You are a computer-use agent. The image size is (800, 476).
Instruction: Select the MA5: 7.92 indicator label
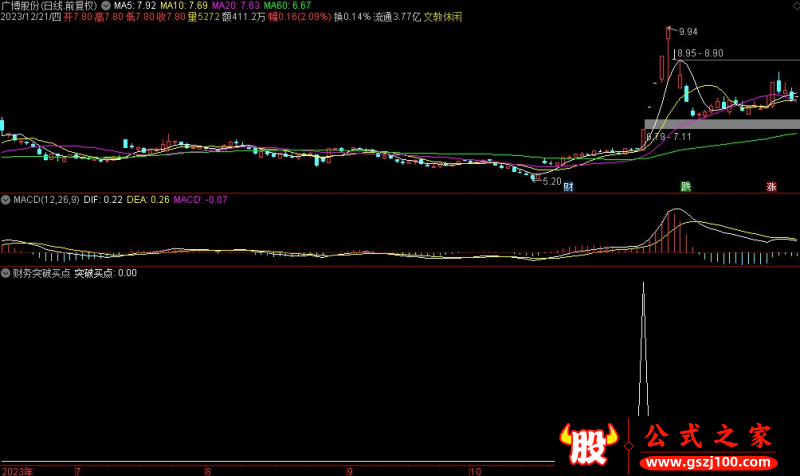[135, 6]
